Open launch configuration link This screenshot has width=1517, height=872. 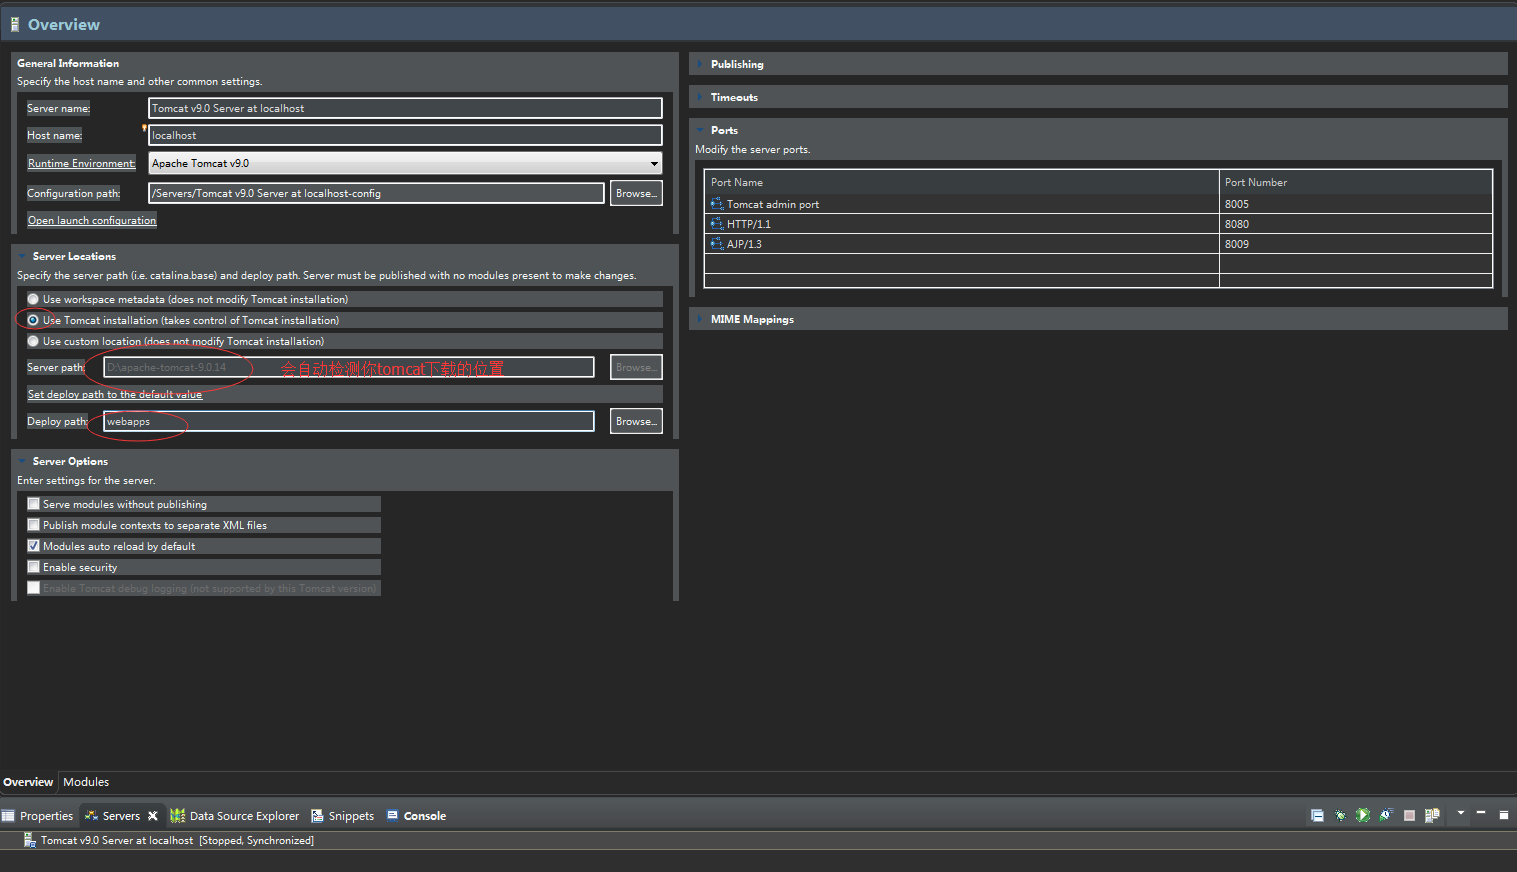tap(92, 220)
